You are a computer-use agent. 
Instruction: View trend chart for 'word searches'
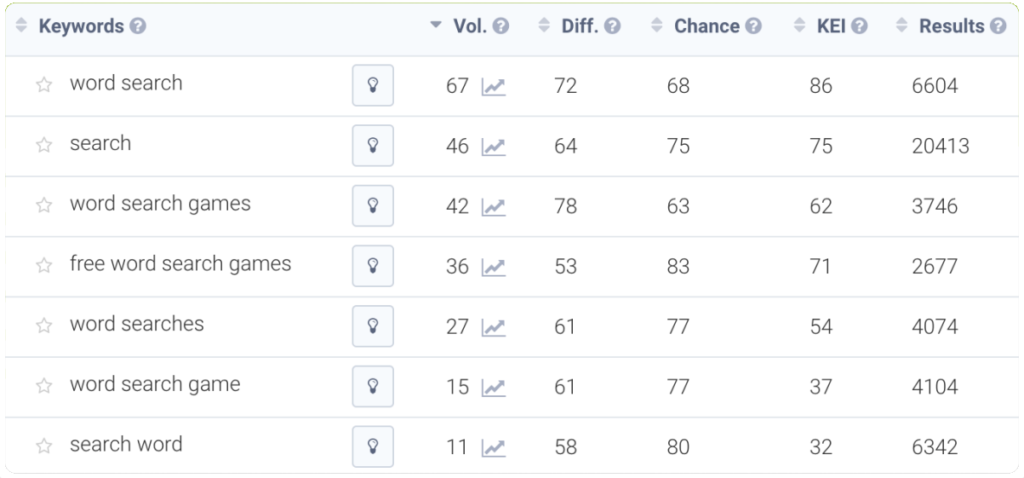point(493,327)
